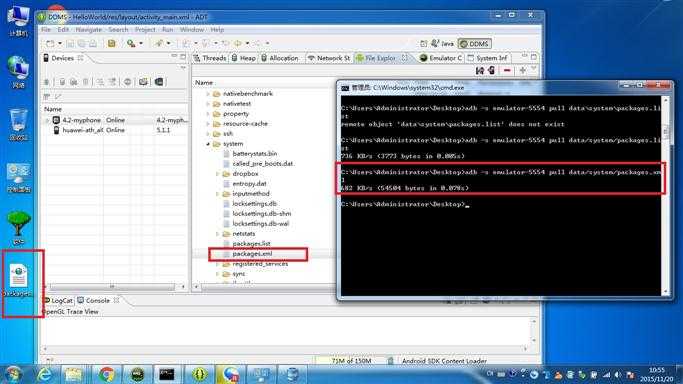Select the DDMS perspective button
The width and height of the screenshot is (683, 384).
pos(474,44)
